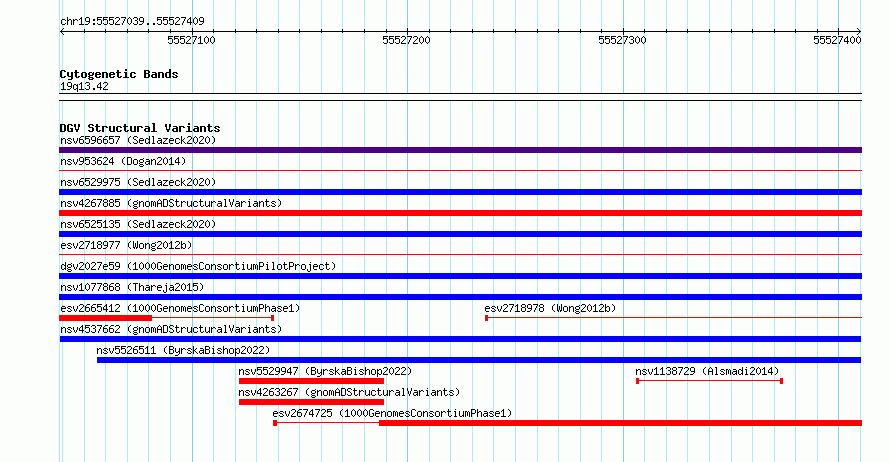
Task: Select the blue nsv6525135 variant bar
Action: (x=460, y=234)
